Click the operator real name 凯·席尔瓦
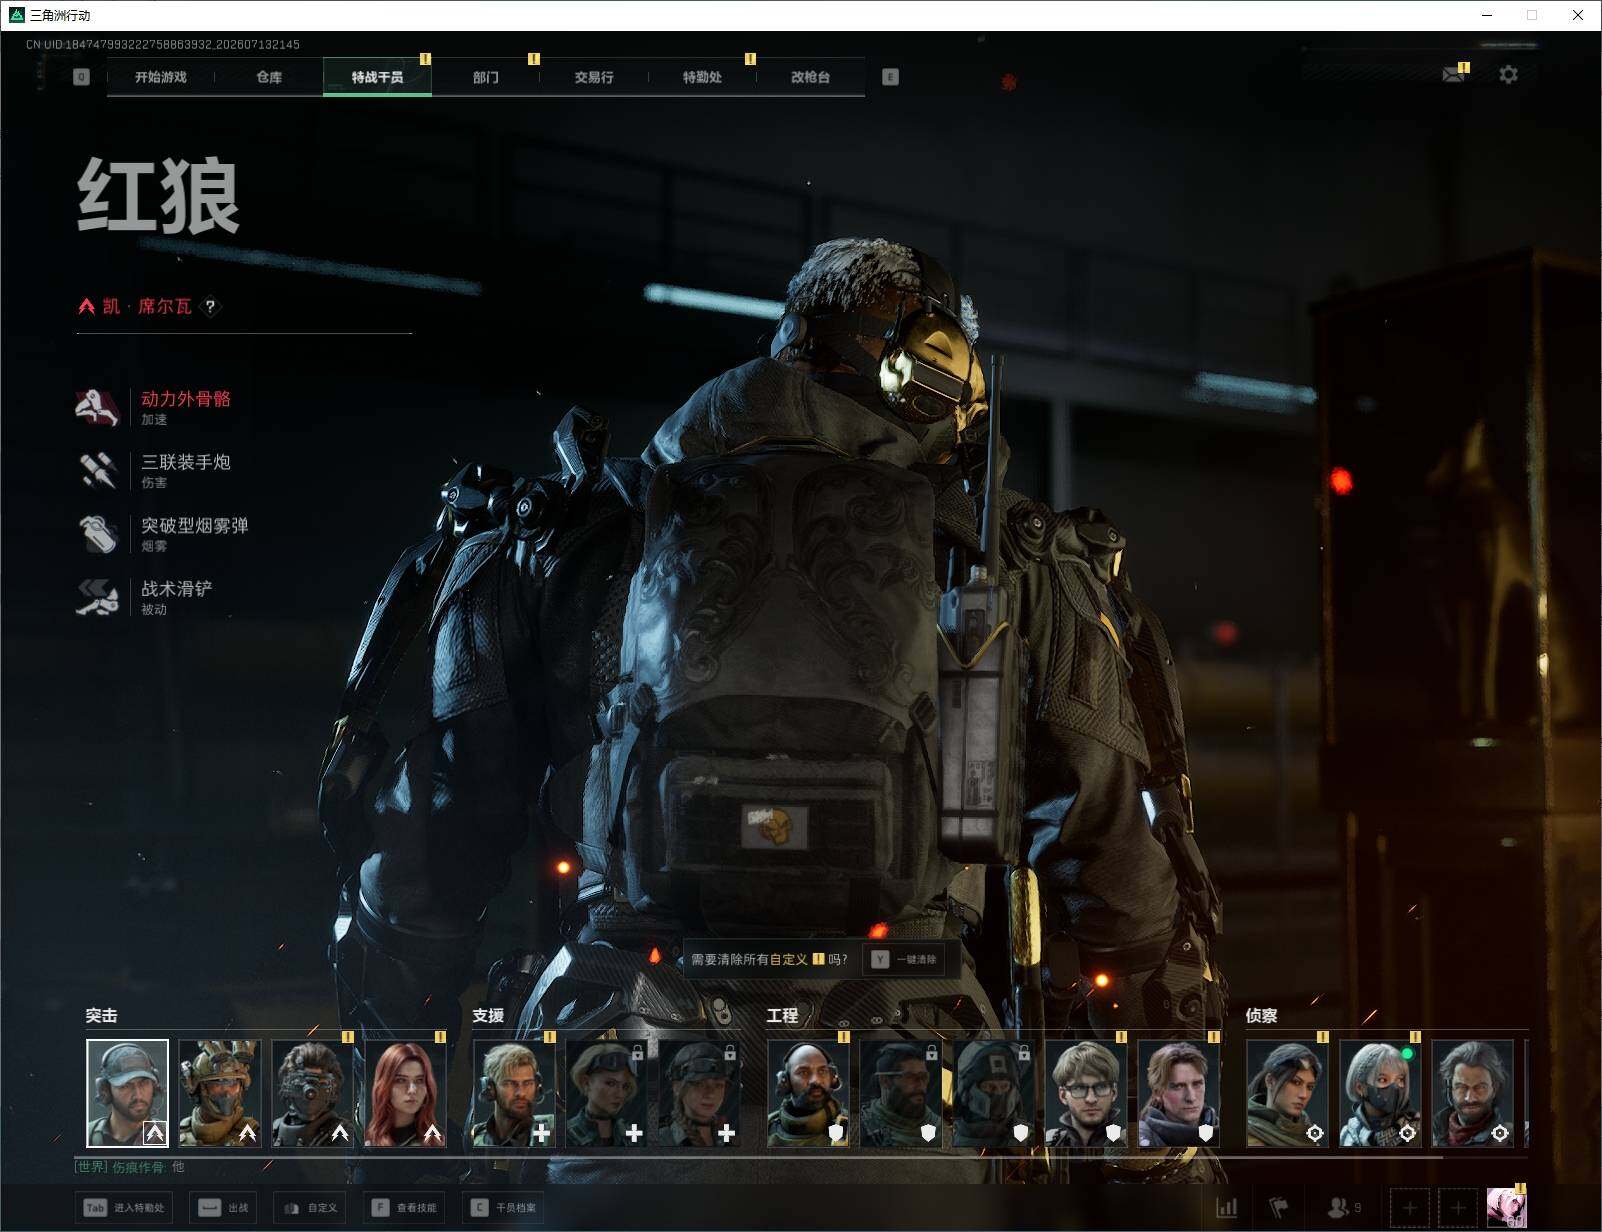 pyautogui.click(x=147, y=306)
